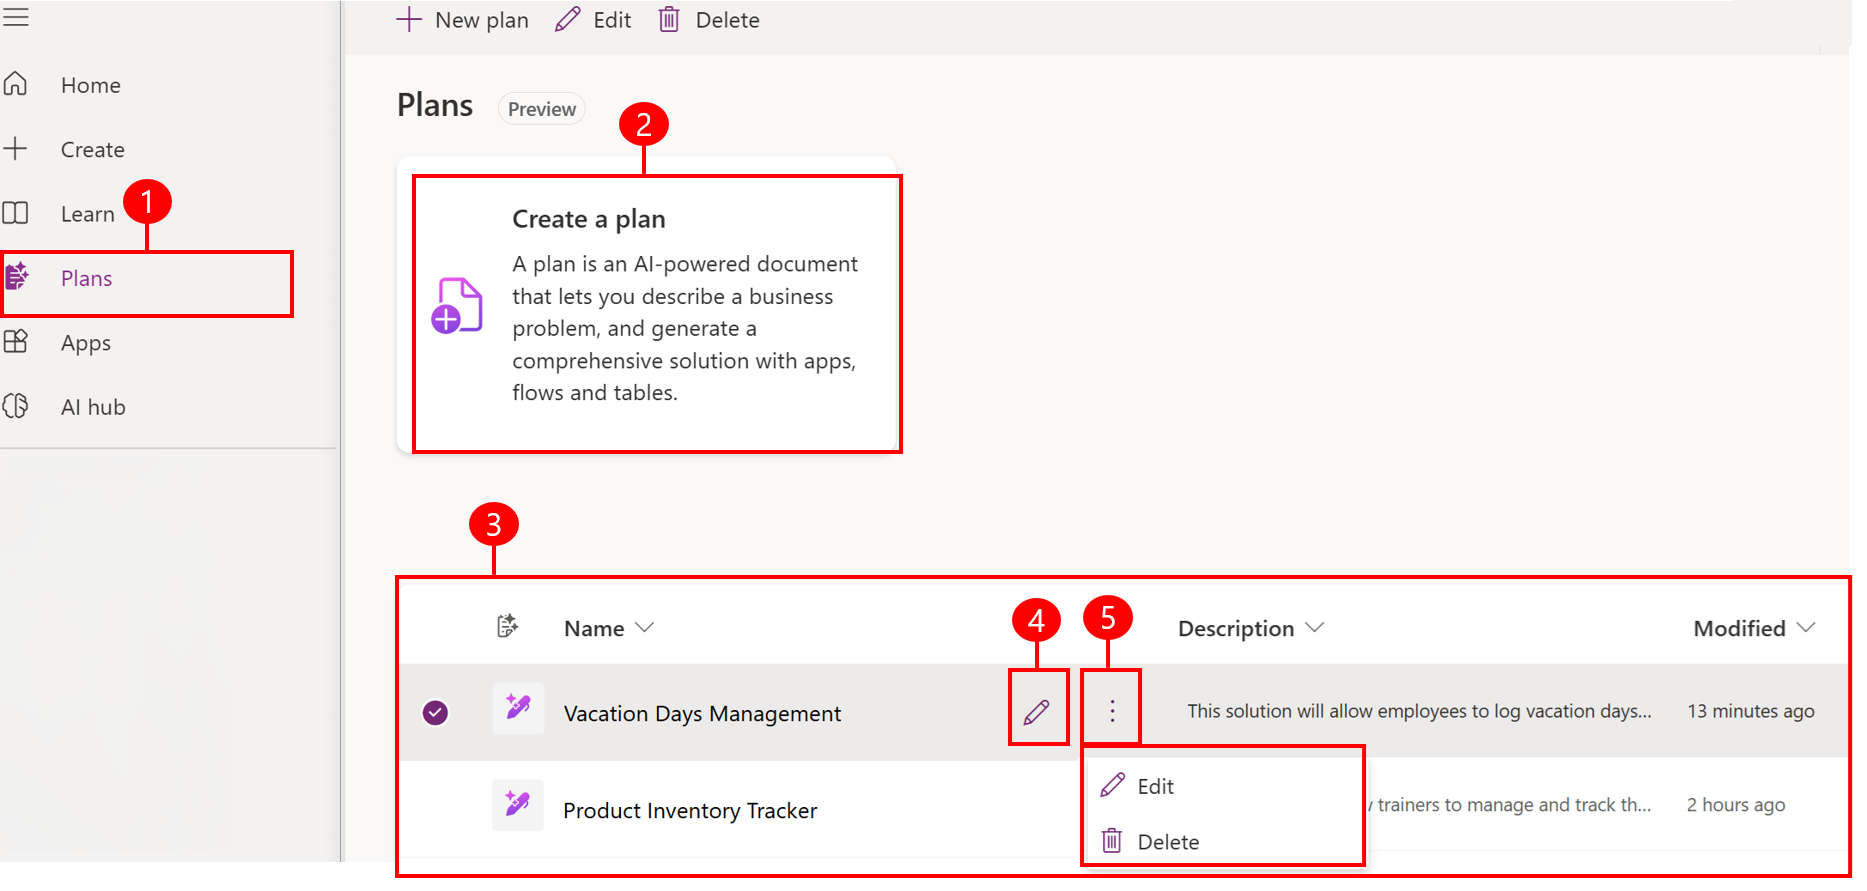Image resolution: width=1867 pixels, height=891 pixels.
Task: Click the Plans page heading
Action: coord(435,105)
